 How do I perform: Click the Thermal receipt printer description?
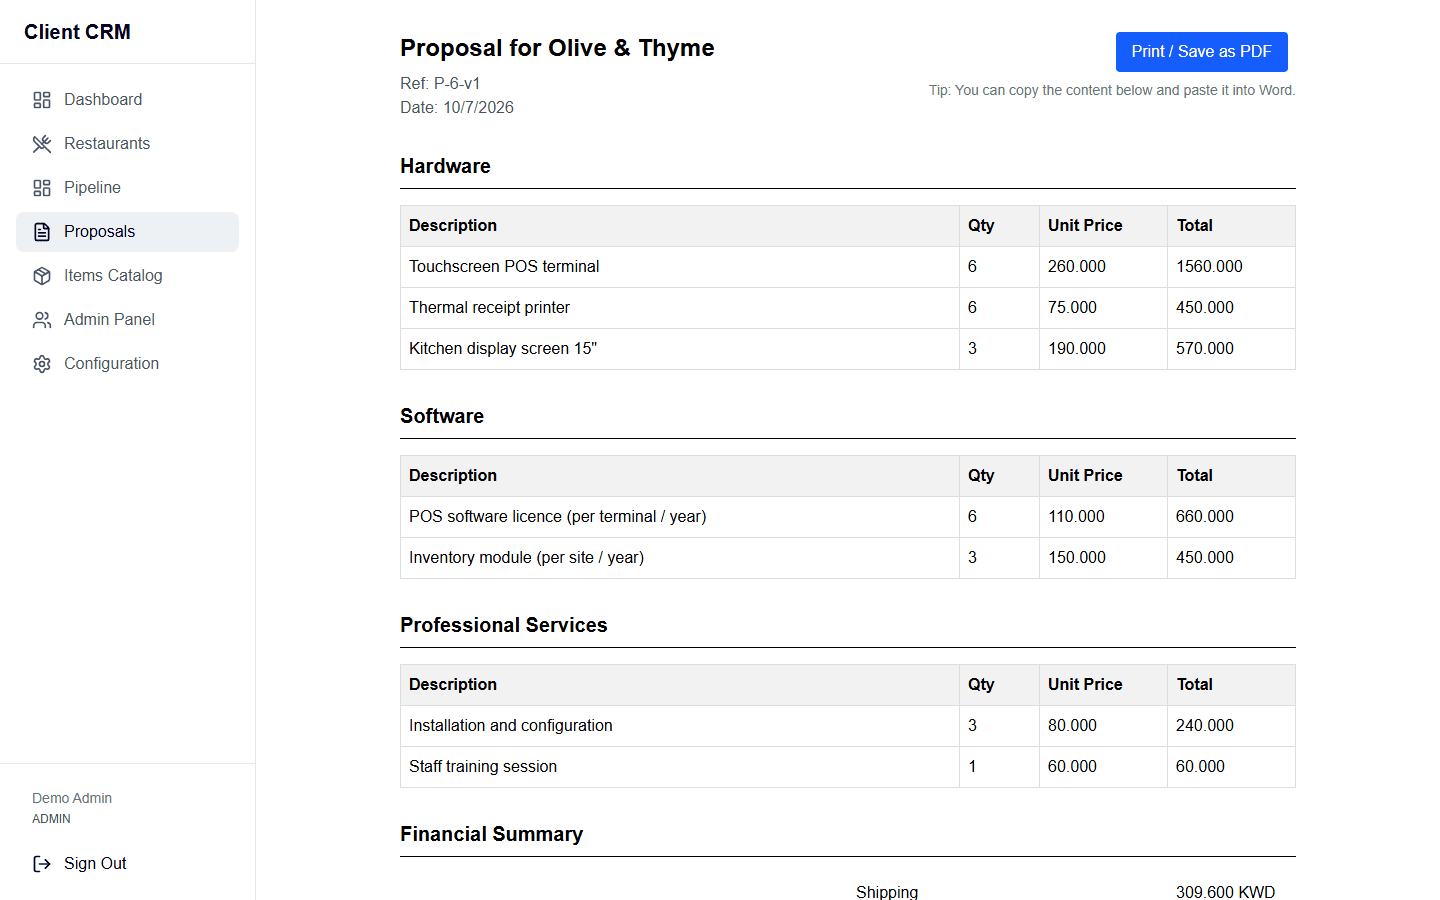(x=489, y=308)
